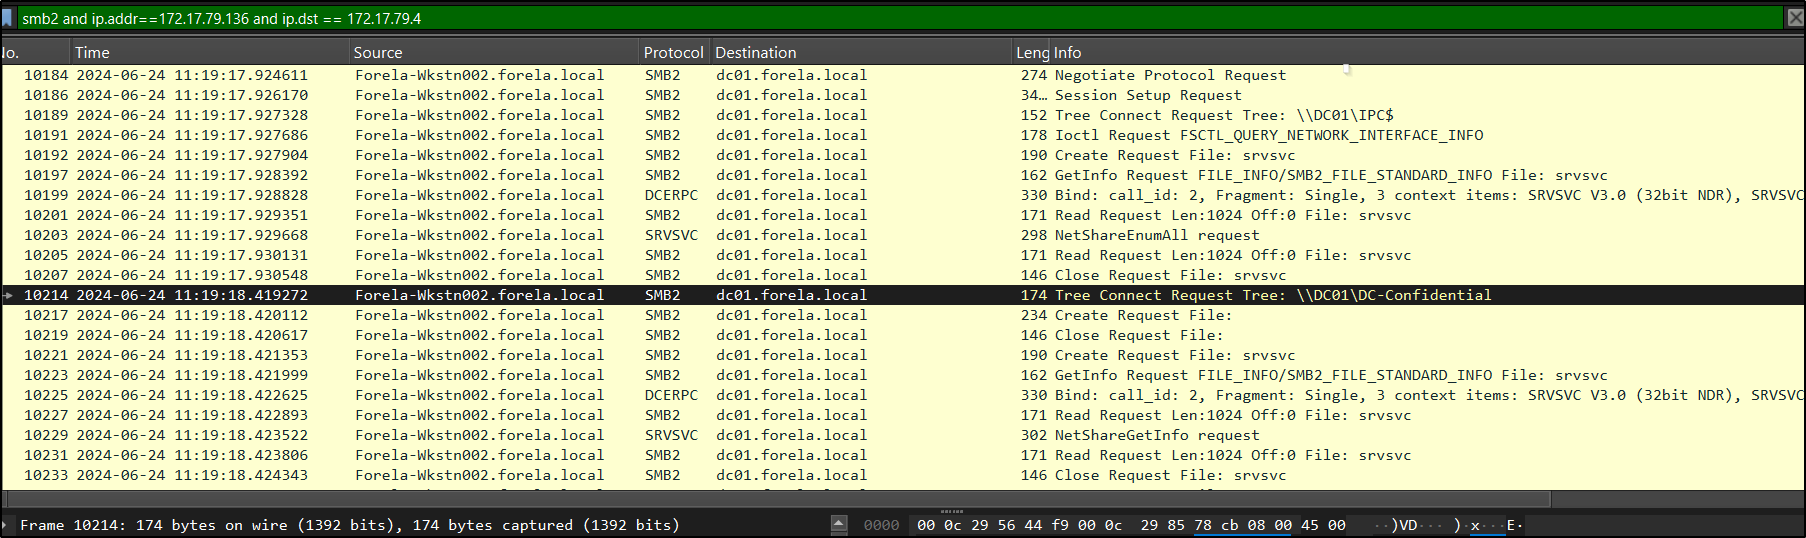
Task: Click the display filter bookmark icon
Action: click(8, 18)
